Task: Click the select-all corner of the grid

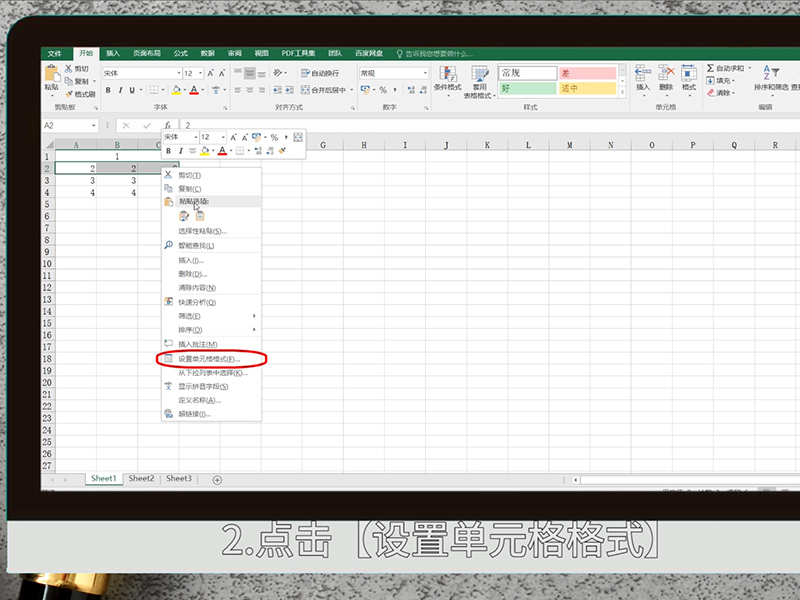Action: tap(49, 145)
